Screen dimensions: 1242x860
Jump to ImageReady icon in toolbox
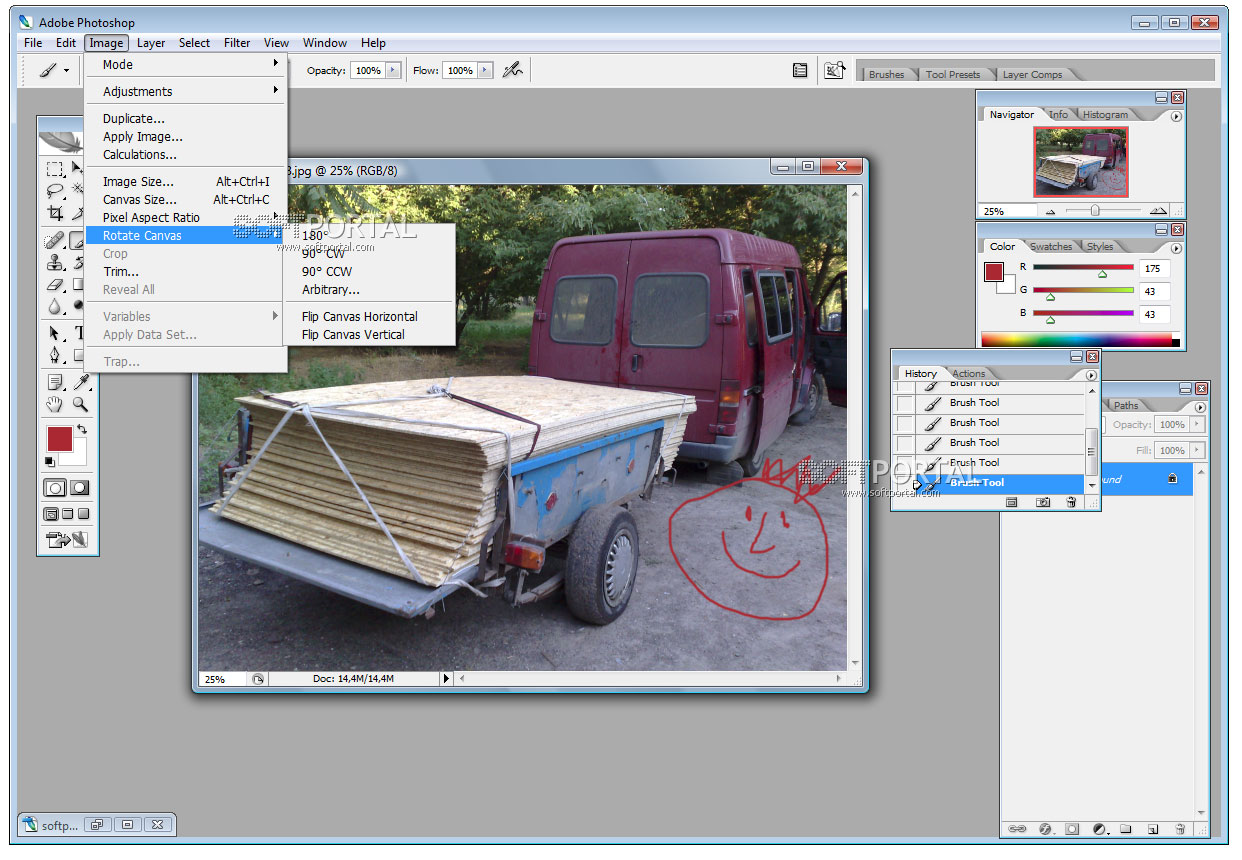(x=67, y=540)
